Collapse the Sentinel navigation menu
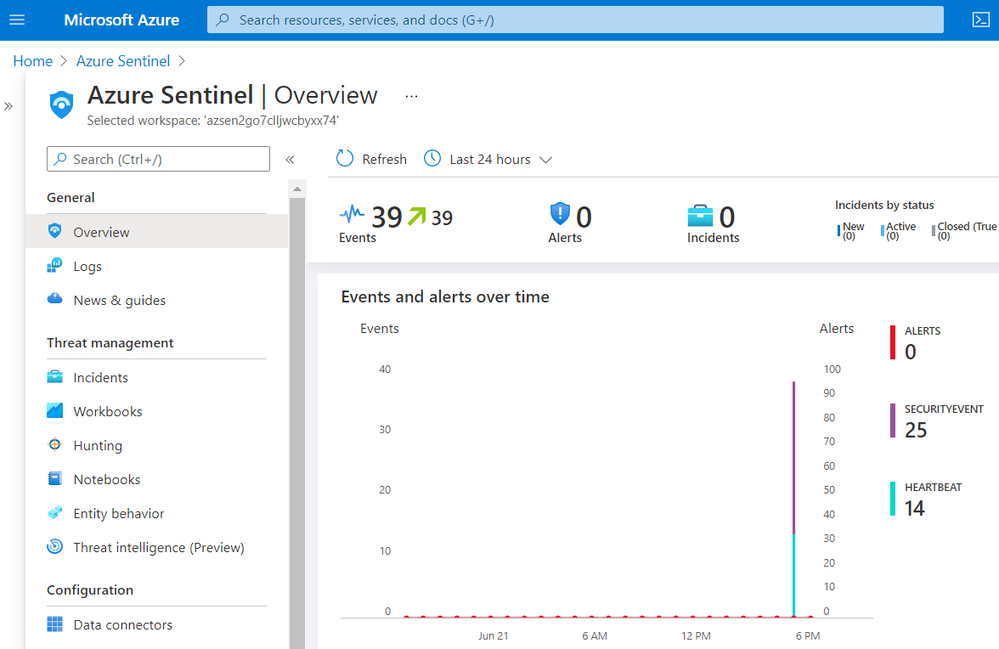 tap(290, 159)
